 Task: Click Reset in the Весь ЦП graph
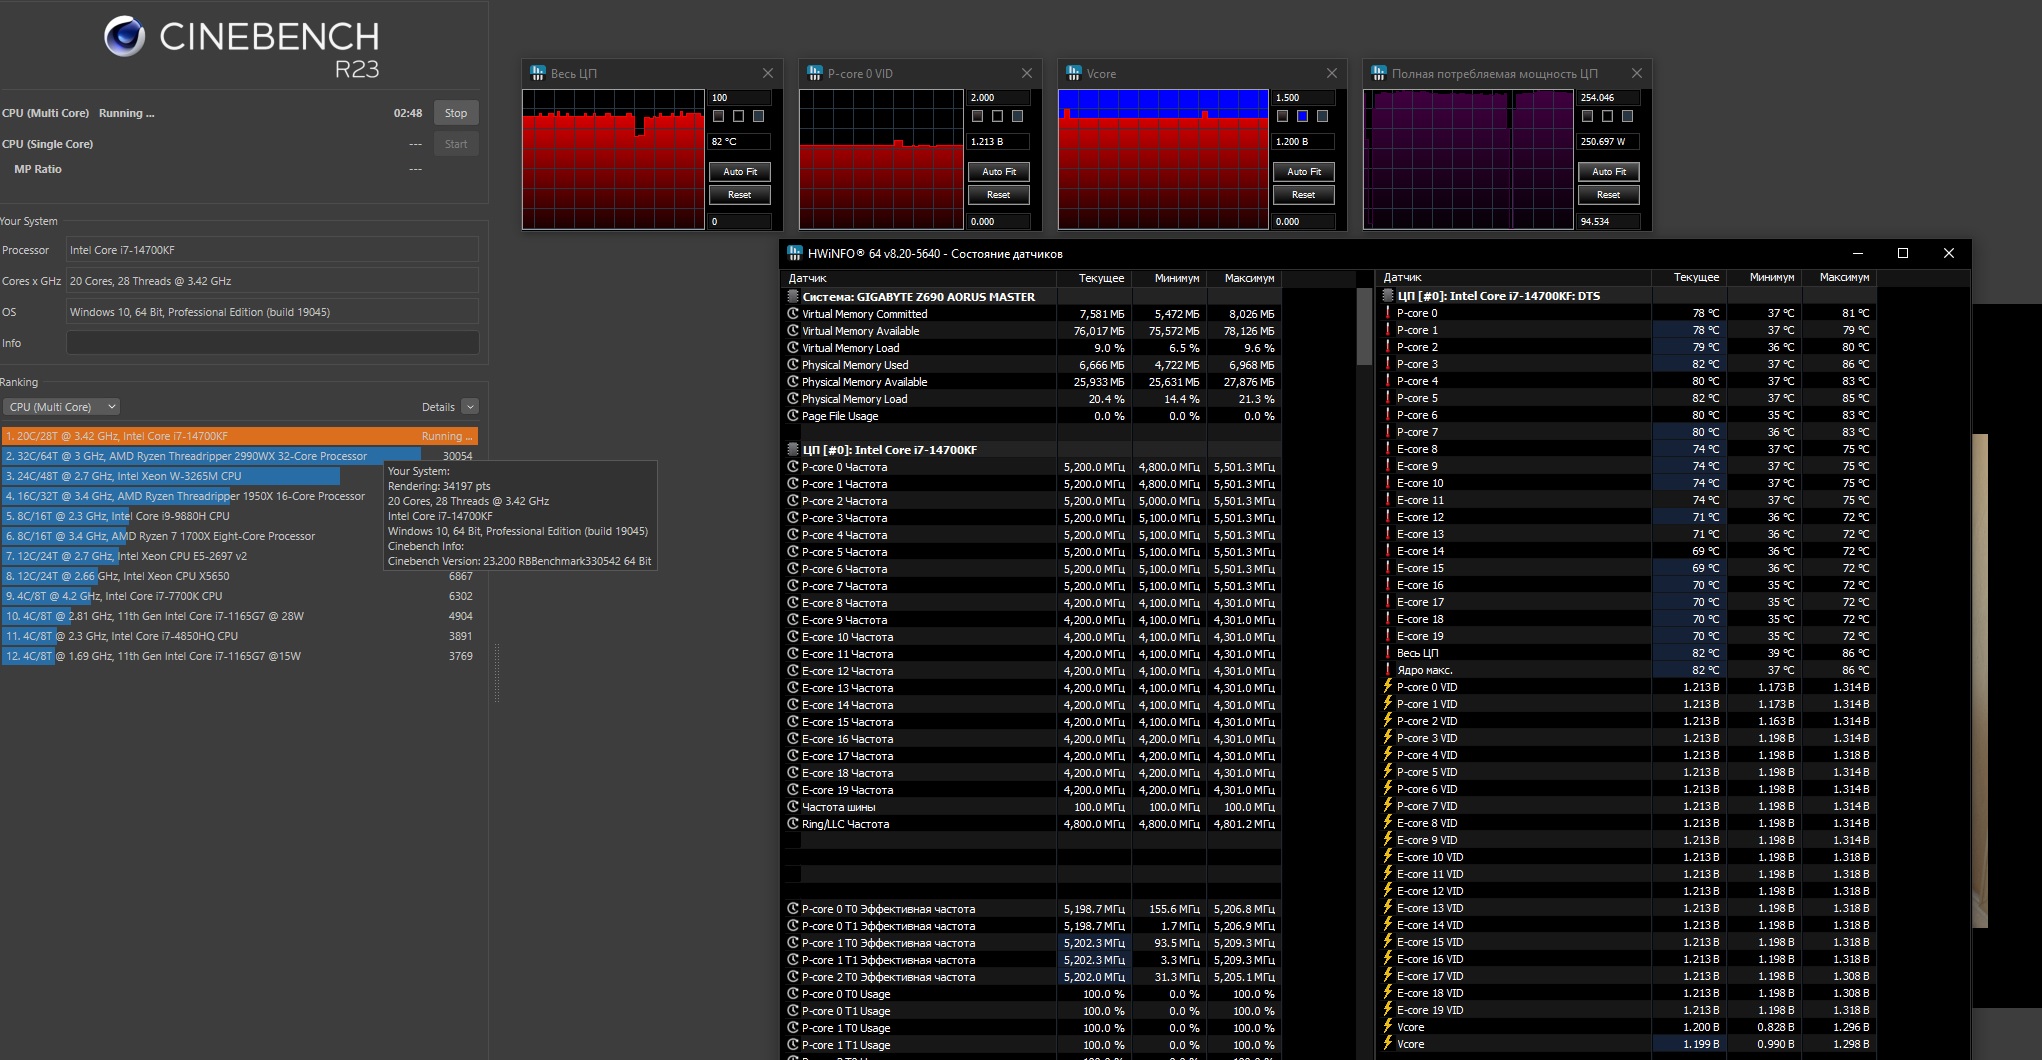pyautogui.click(x=740, y=195)
